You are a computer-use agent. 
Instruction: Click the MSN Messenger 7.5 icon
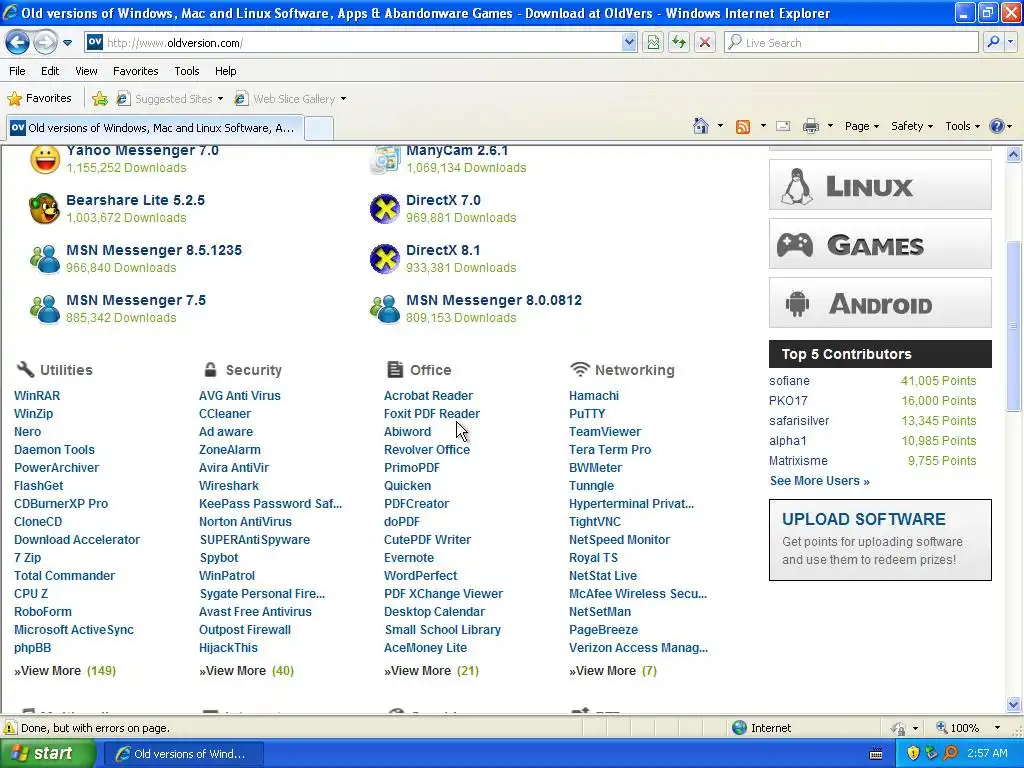[x=44, y=309]
